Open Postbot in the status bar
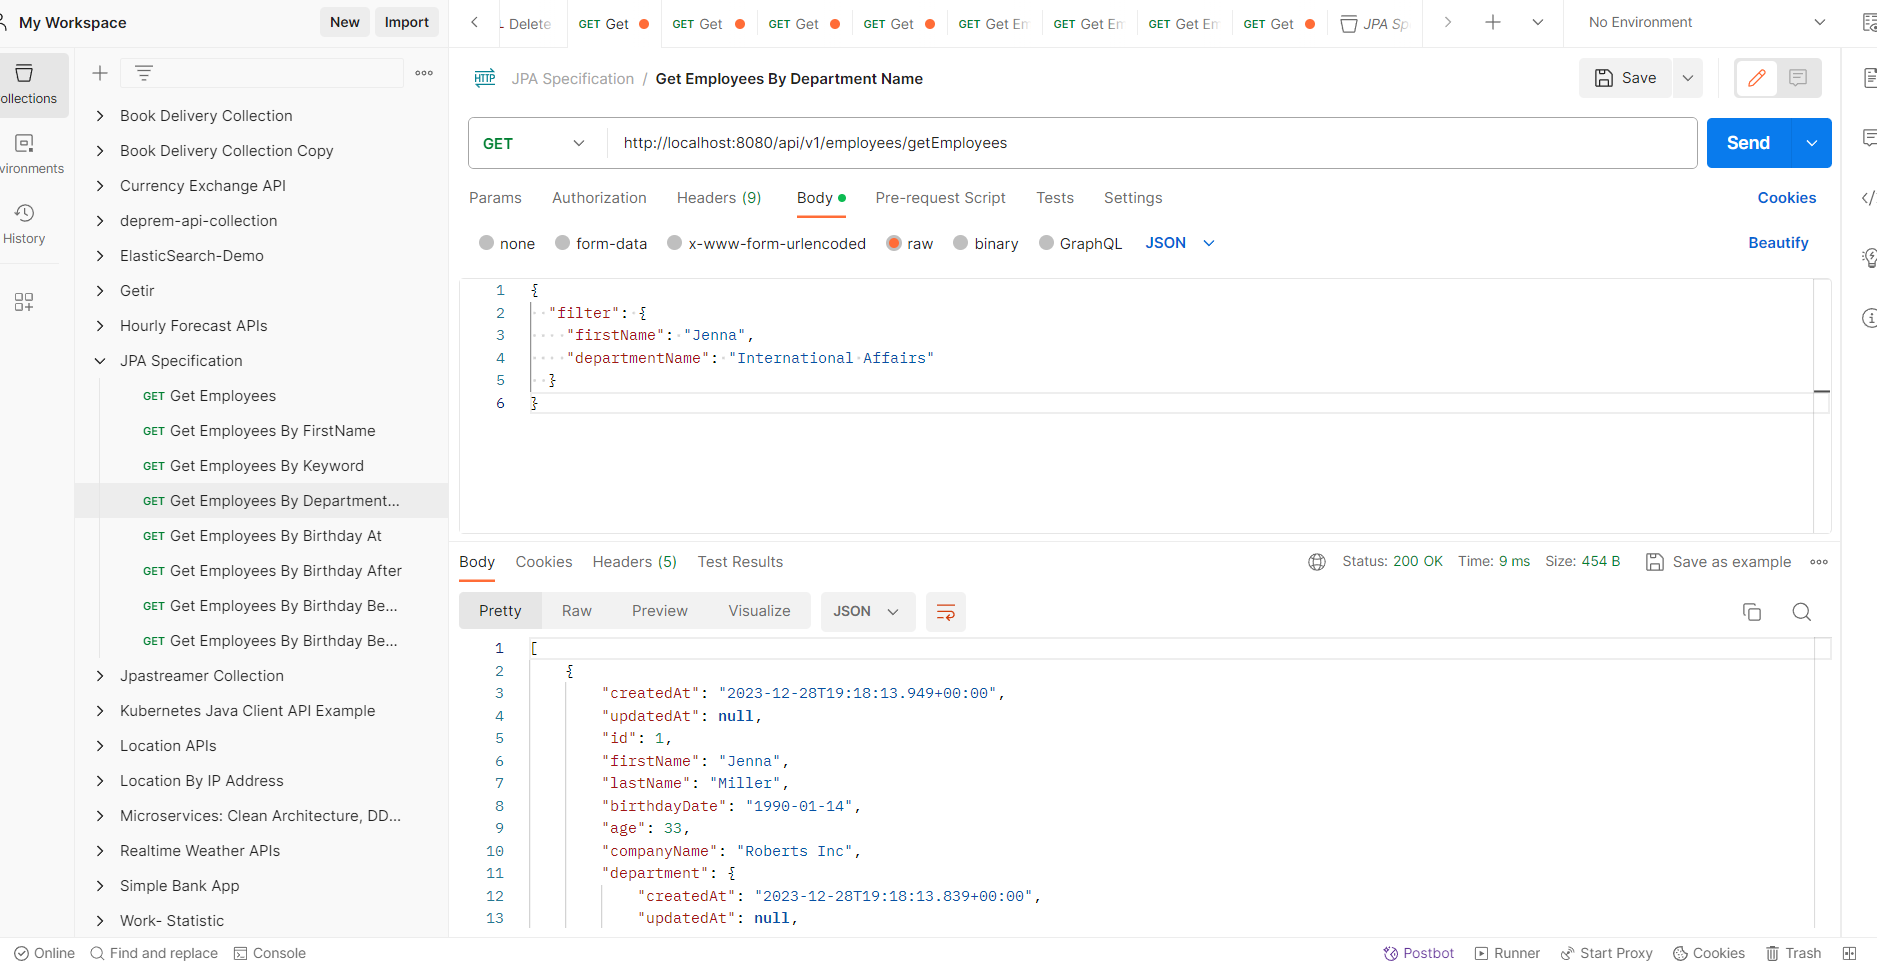 [1418, 953]
